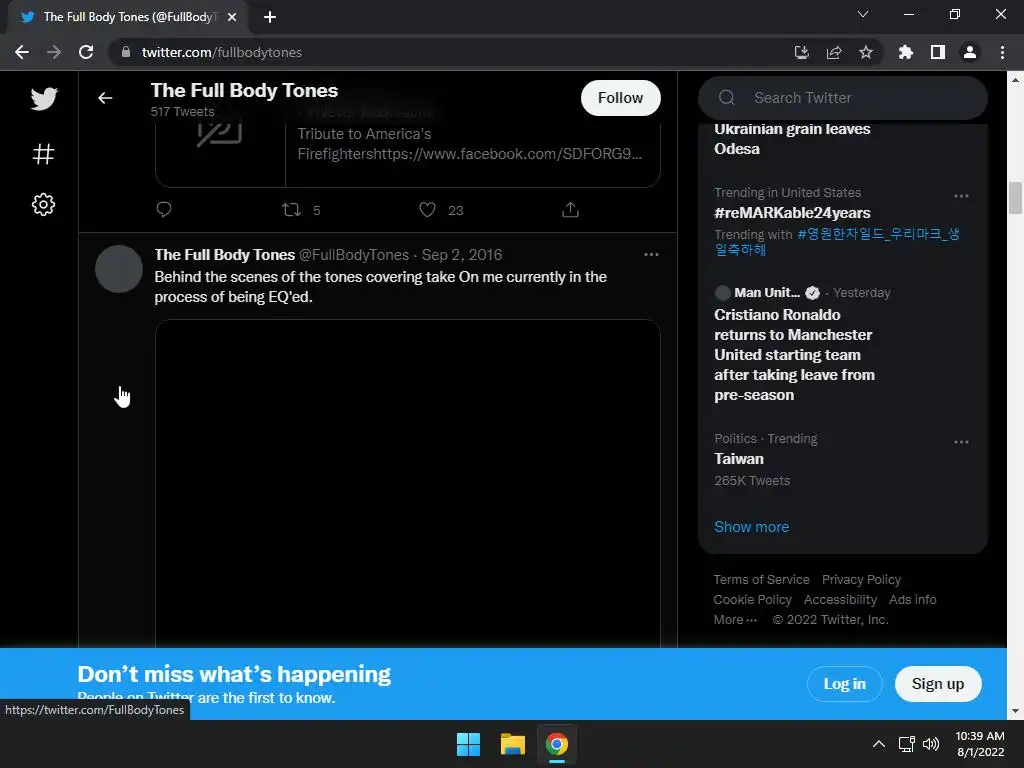Open the Cookie Policy link
The width and height of the screenshot is (1024, 768).
tap(752, 600)
